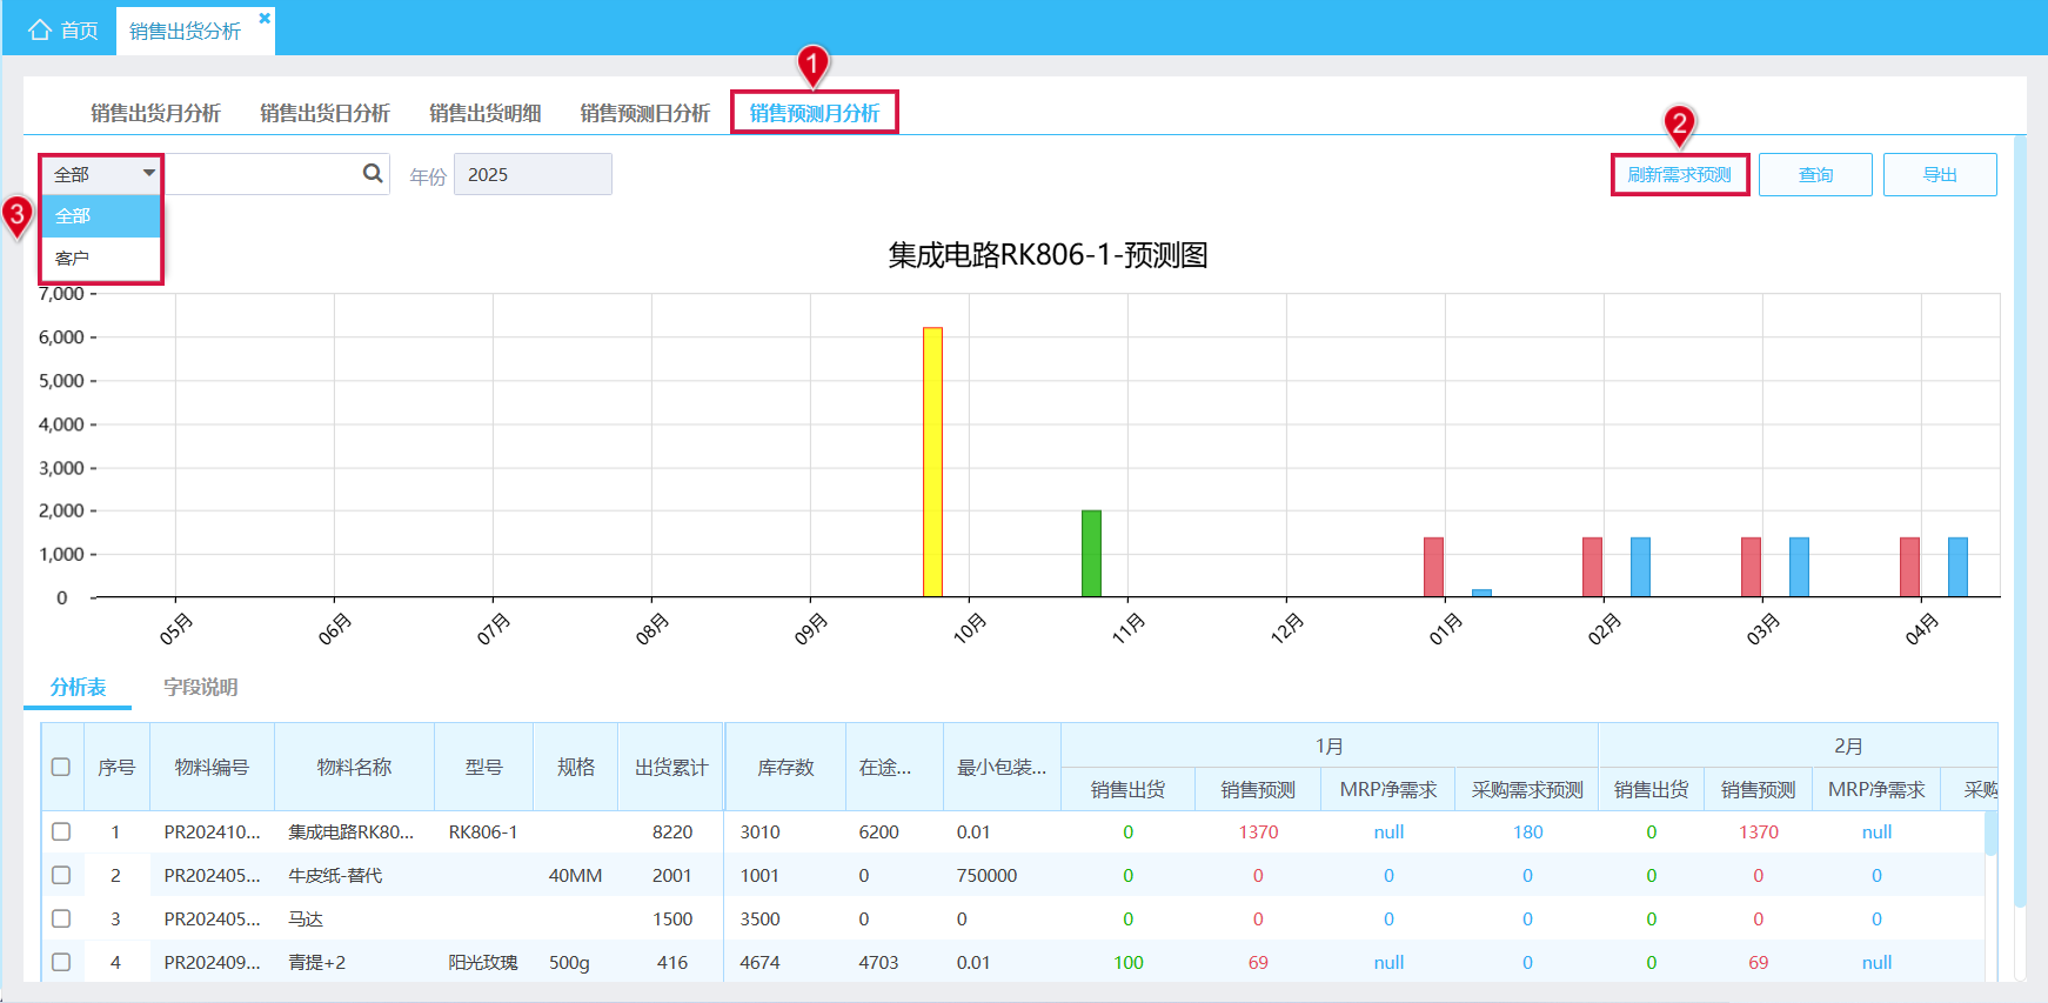Toggle the select-all header checkbox
The height and width of the screenshot is (1003, 2048).
point(61,767)
